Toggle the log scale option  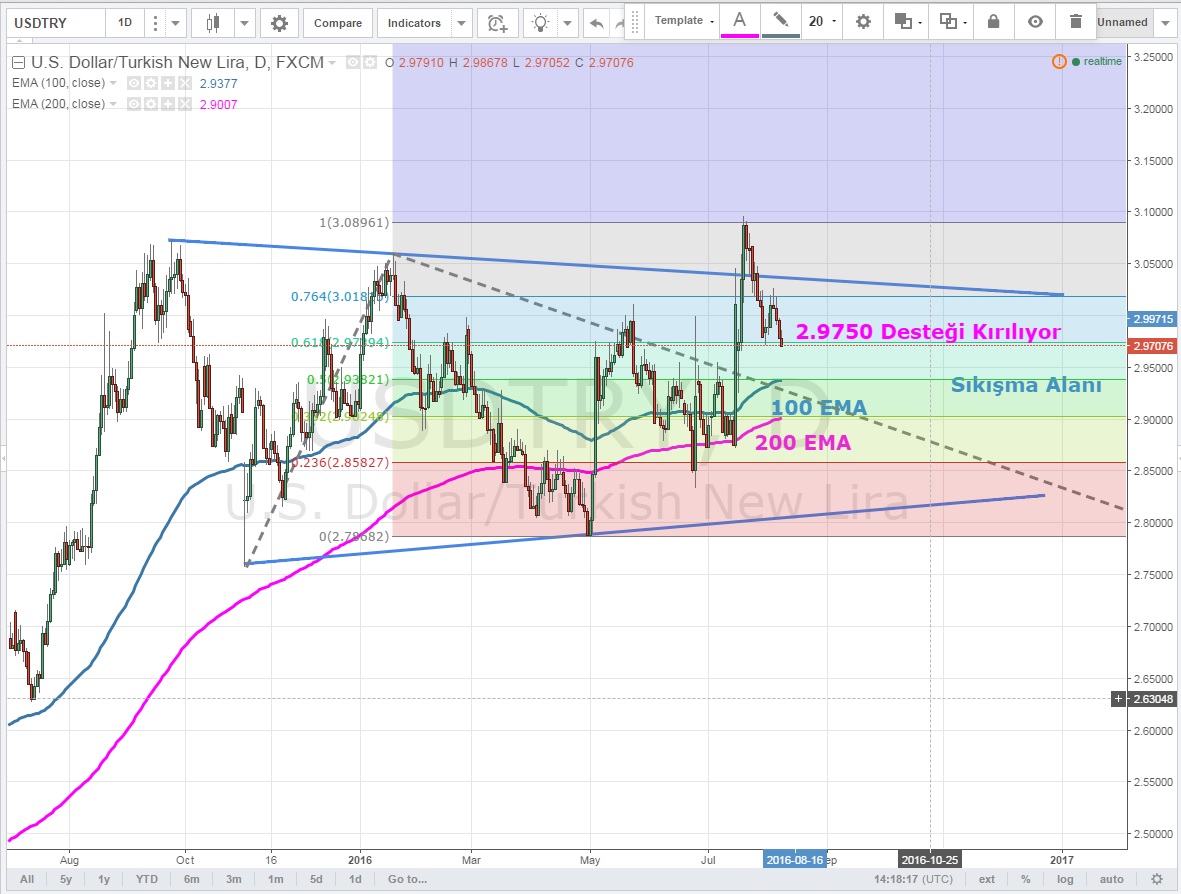pyautogui.click(x=1065, y=879)
